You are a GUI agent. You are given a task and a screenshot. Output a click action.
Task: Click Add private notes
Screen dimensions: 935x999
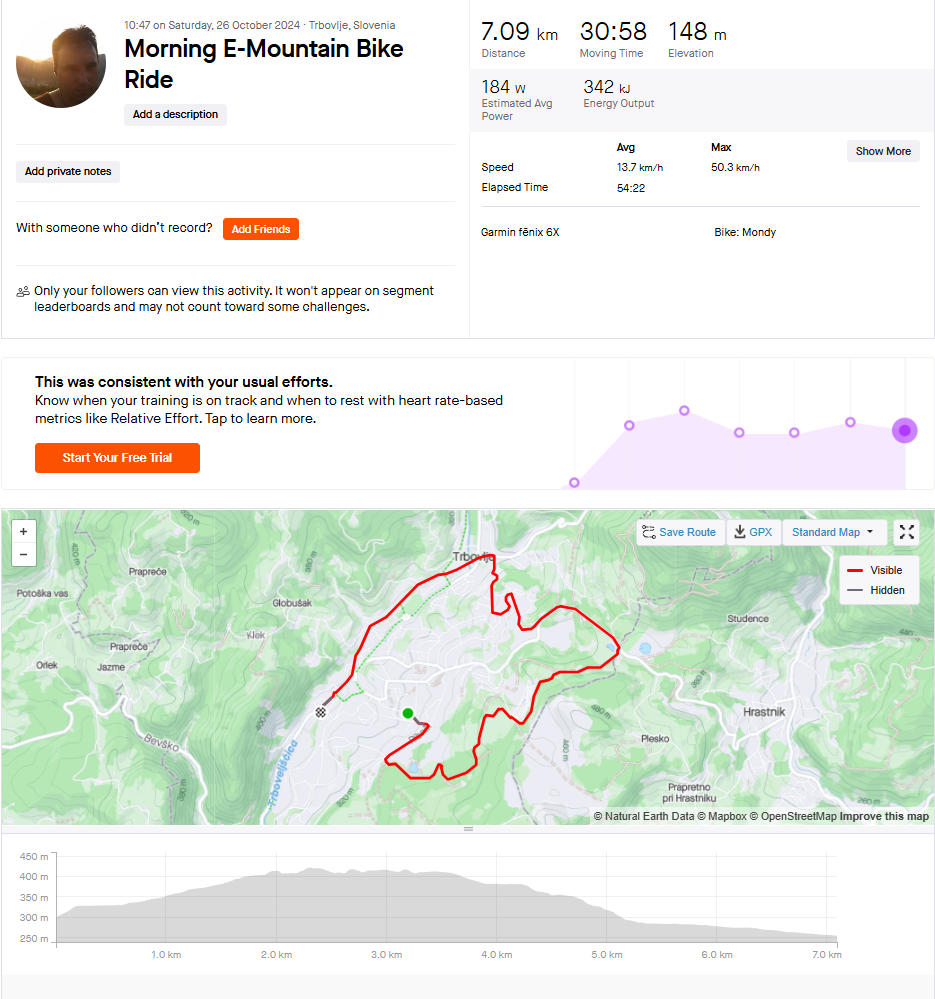coord(68,171)
